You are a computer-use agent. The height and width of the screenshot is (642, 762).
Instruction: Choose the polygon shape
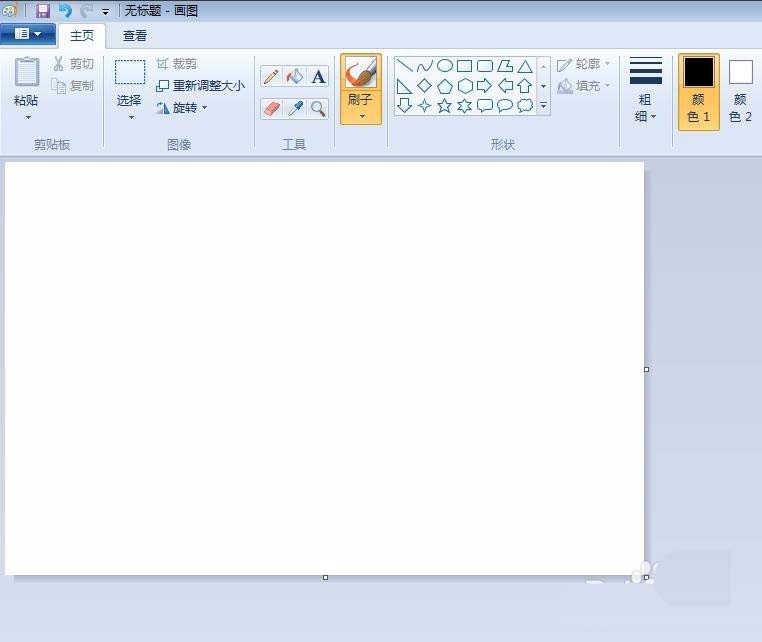point(505,66)
